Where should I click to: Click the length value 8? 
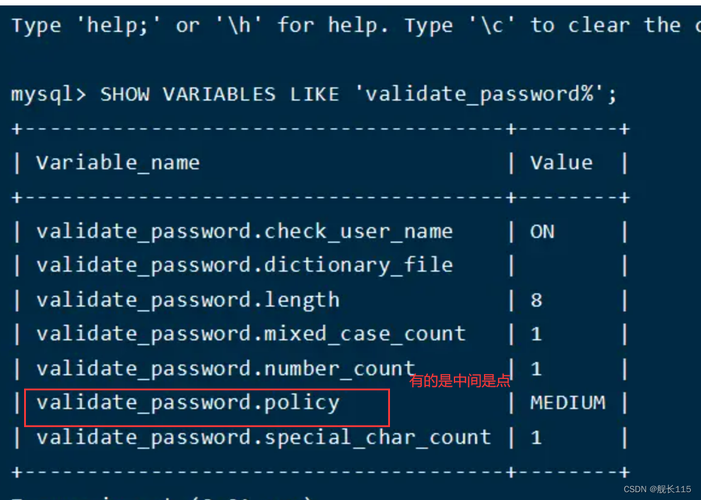point(537,300)
